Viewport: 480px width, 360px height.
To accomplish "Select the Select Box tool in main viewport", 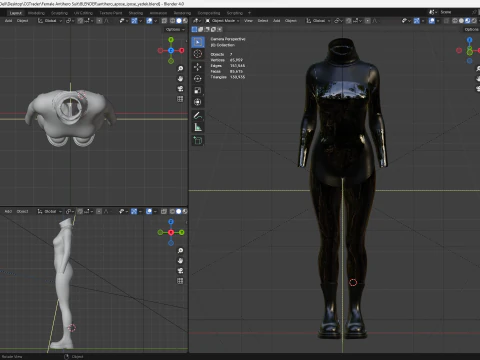I will point(198,42).
